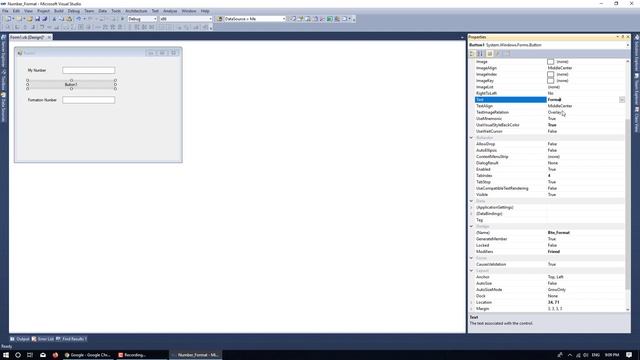Select the Formation Number label
Image resolution: width=640 pixels, height=360 pixels.
tap(42, 100)
